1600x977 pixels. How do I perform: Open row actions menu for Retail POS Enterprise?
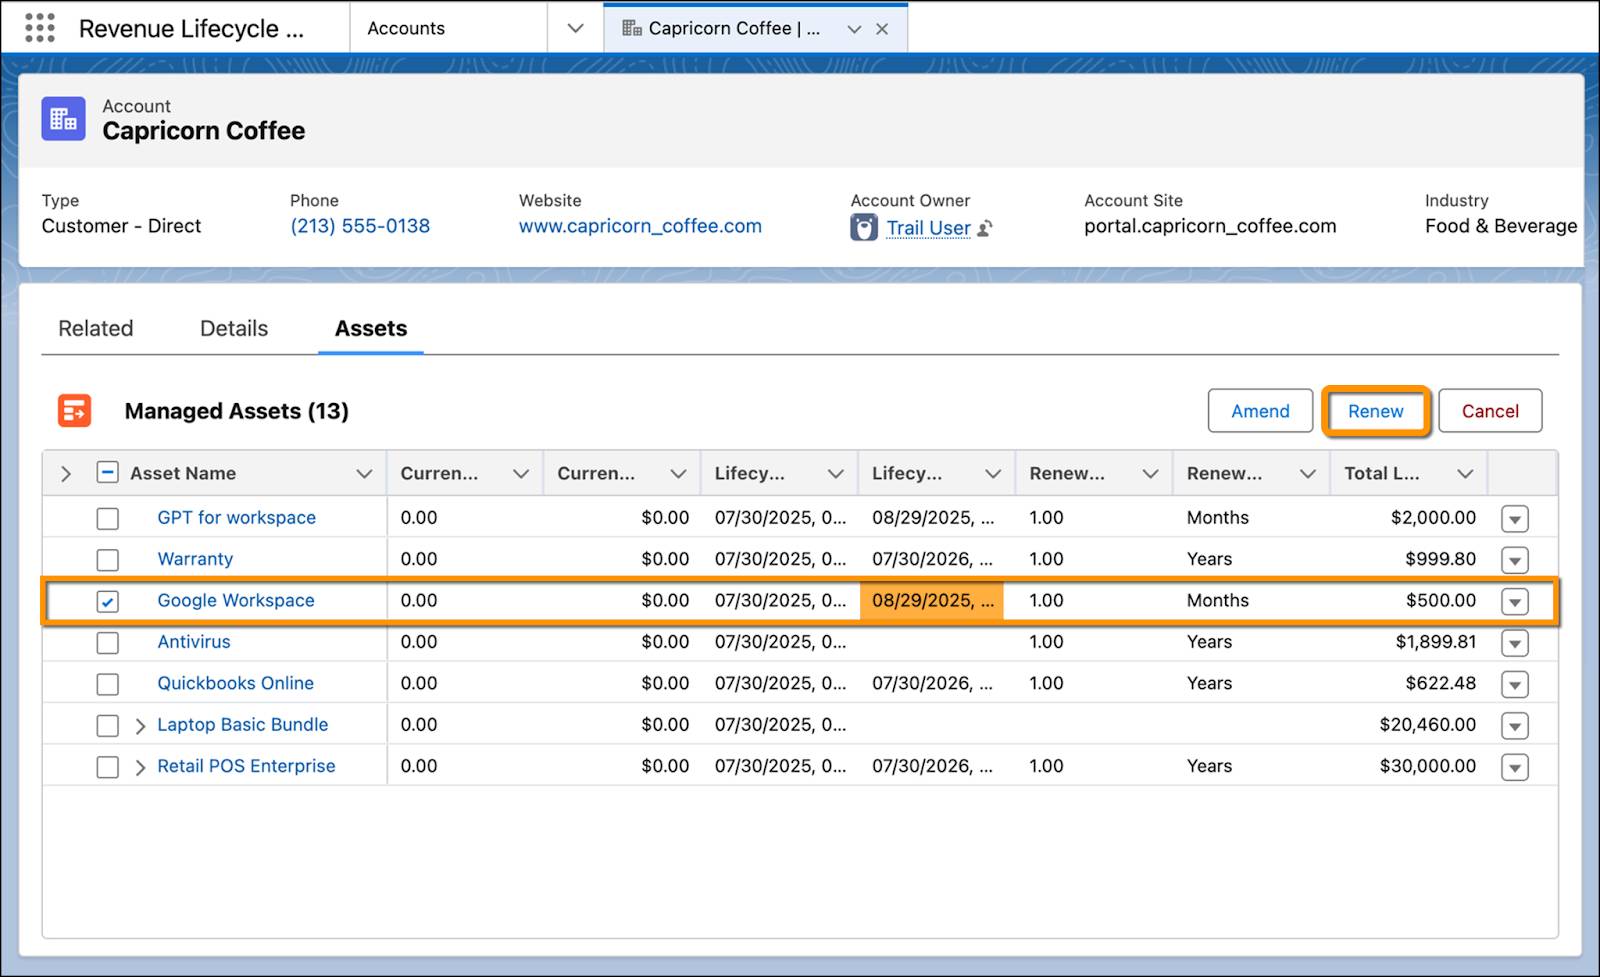1515,768
